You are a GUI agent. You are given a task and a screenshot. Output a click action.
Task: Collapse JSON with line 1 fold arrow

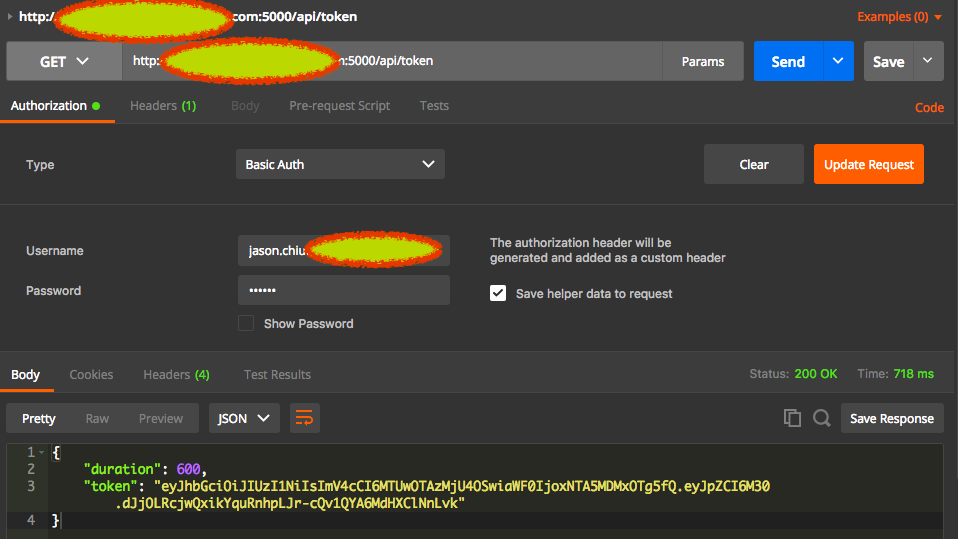(42, 453)
